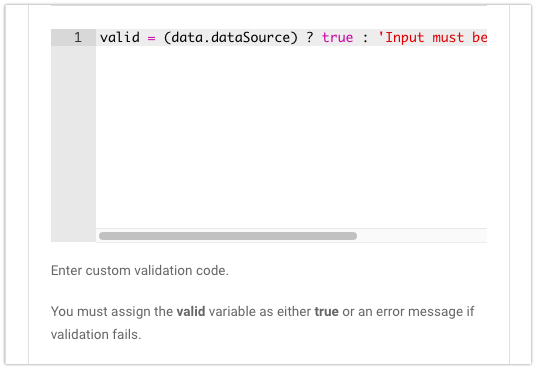Click the Enter custom validation code text
536x369 pixels.
pos(140,271)
